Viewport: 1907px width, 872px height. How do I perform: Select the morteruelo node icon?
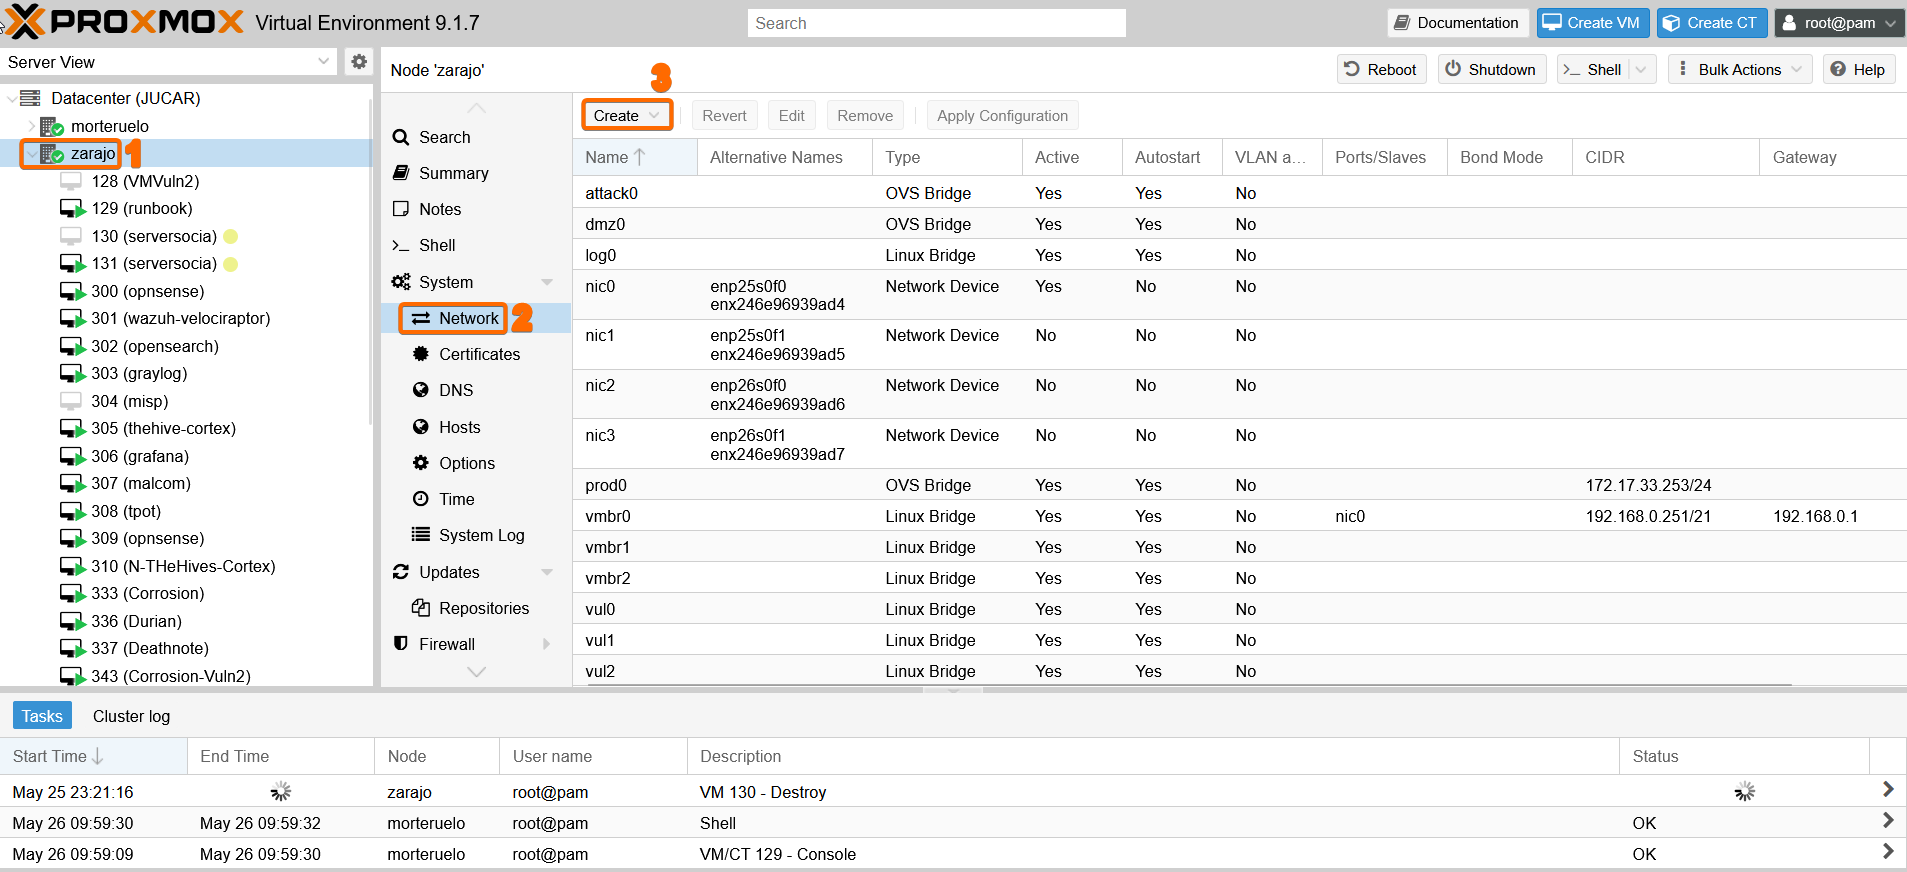[52, 126]
